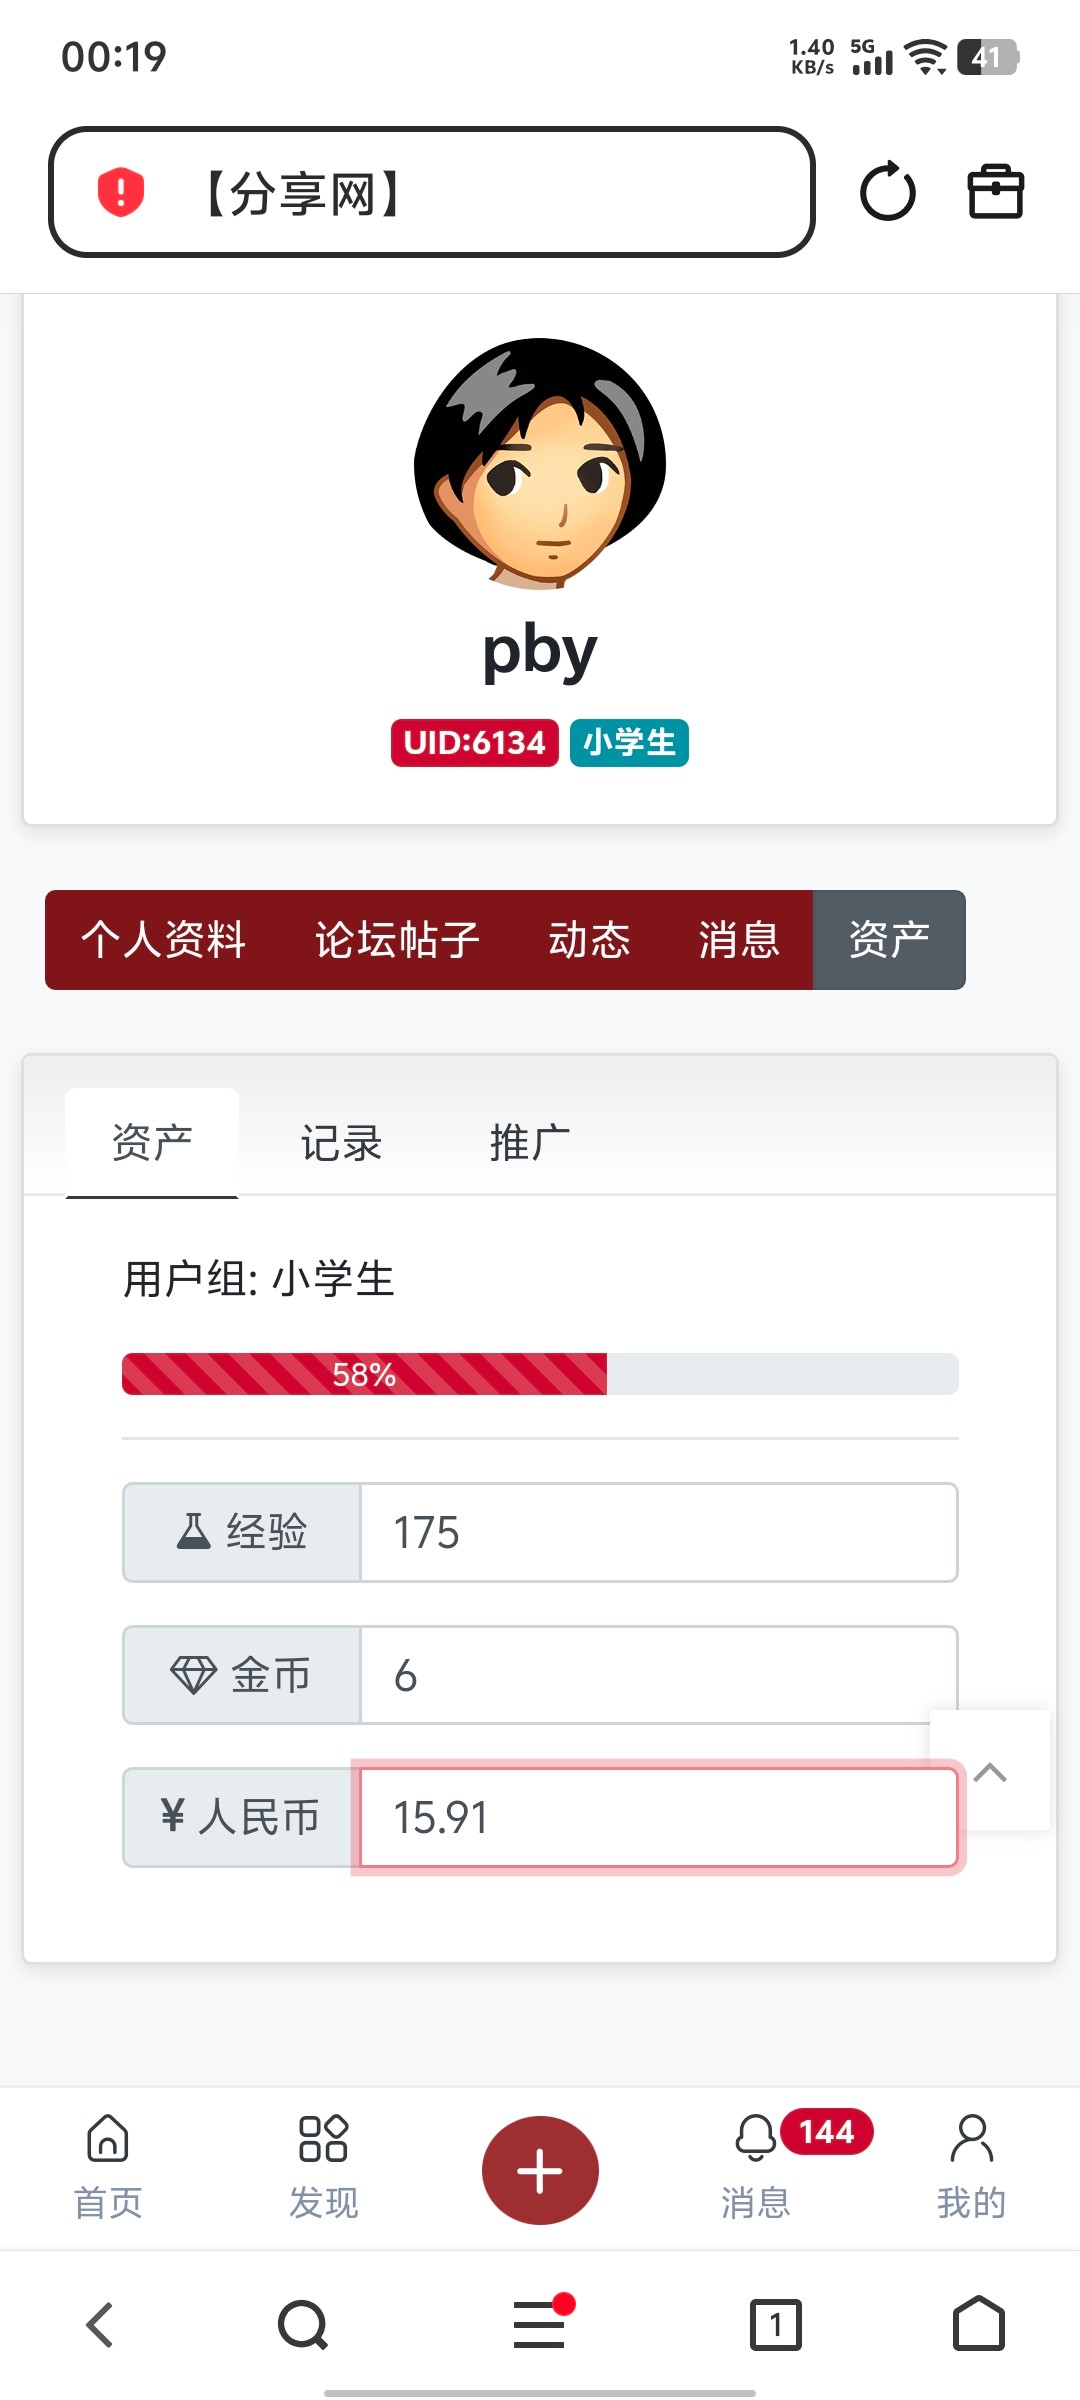
Task: Open tab switcher showing 1 tab
Action: coord(775,2324)
